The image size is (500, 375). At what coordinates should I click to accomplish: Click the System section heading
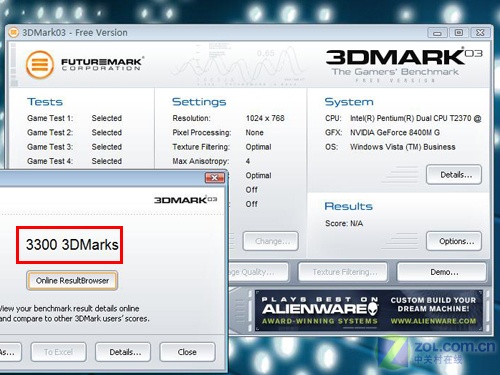(349, 102)
